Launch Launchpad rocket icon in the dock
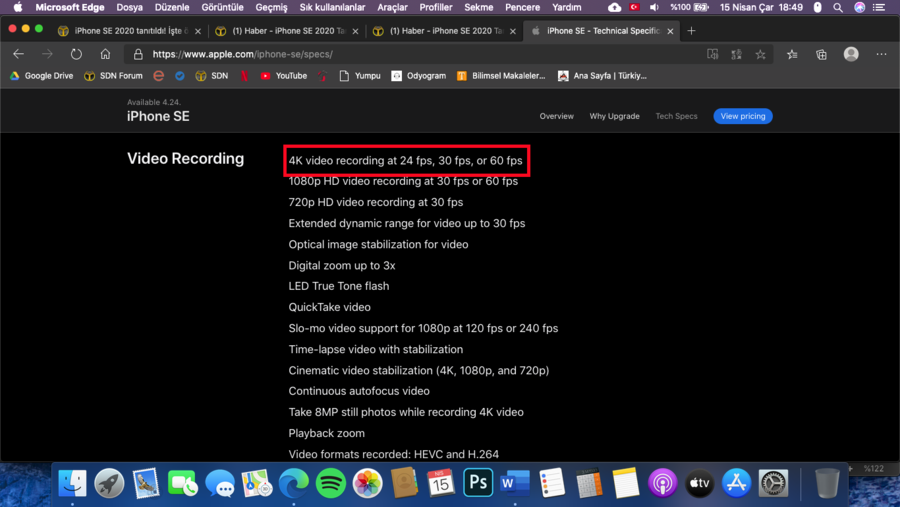This screenshot has height=507, width=900. (x=109, y=483)
